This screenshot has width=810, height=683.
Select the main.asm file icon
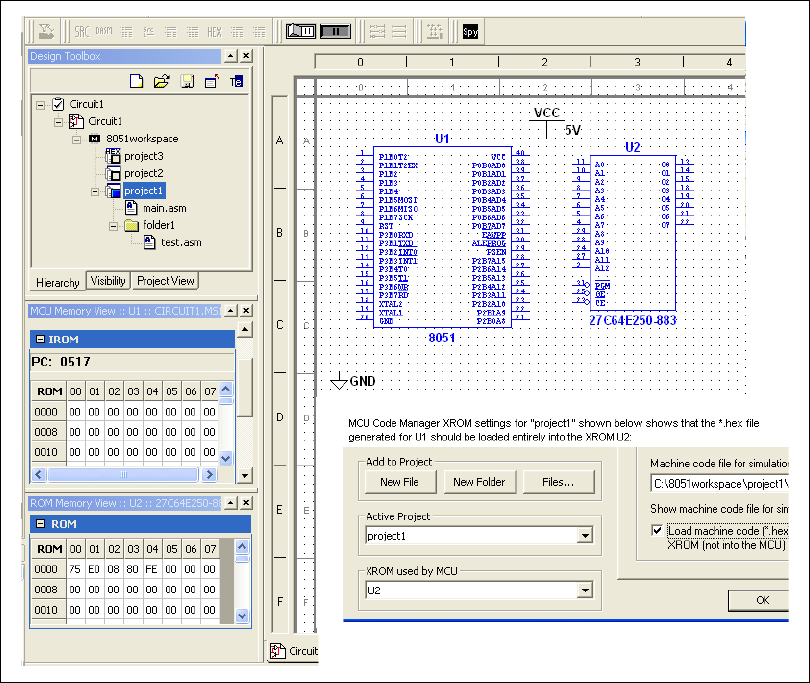pos(131,208)
